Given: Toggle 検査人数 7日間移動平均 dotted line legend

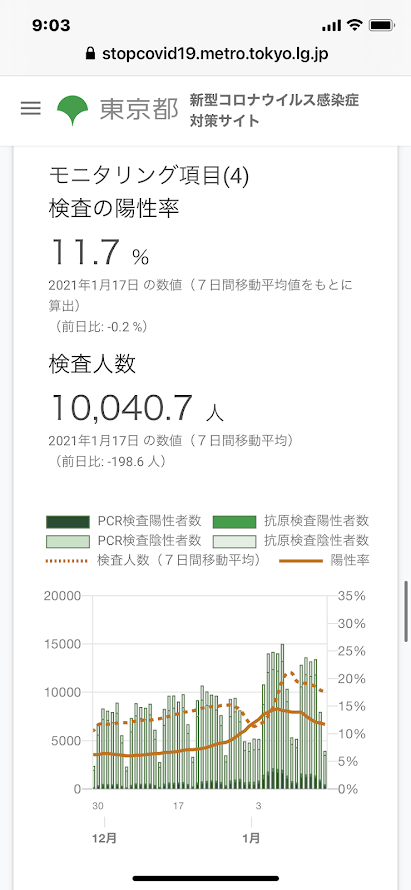Looking at the screenshot, I should tap(153, 560).
